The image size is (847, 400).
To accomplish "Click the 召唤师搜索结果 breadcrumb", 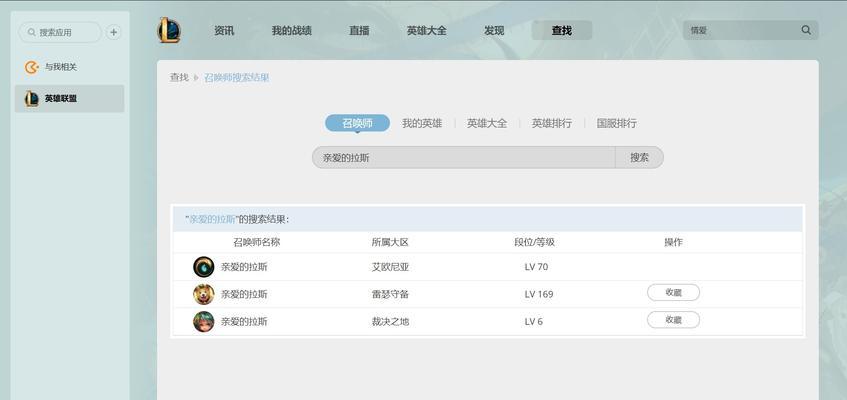I will 237,78.
